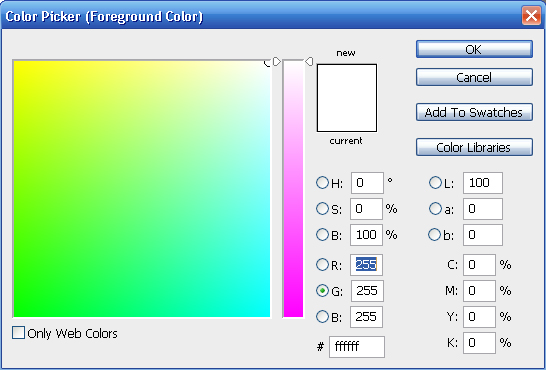Click the Cancel button

click(x=474, y=77)
